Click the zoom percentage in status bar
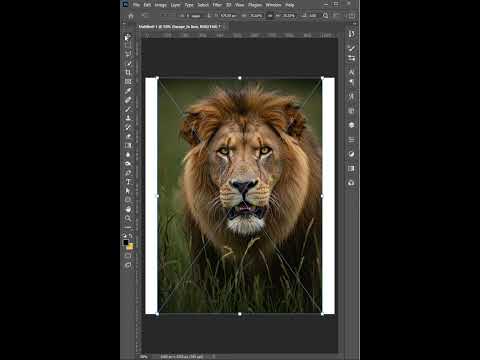This screenshot has width=480, height=360. [144, 357]
